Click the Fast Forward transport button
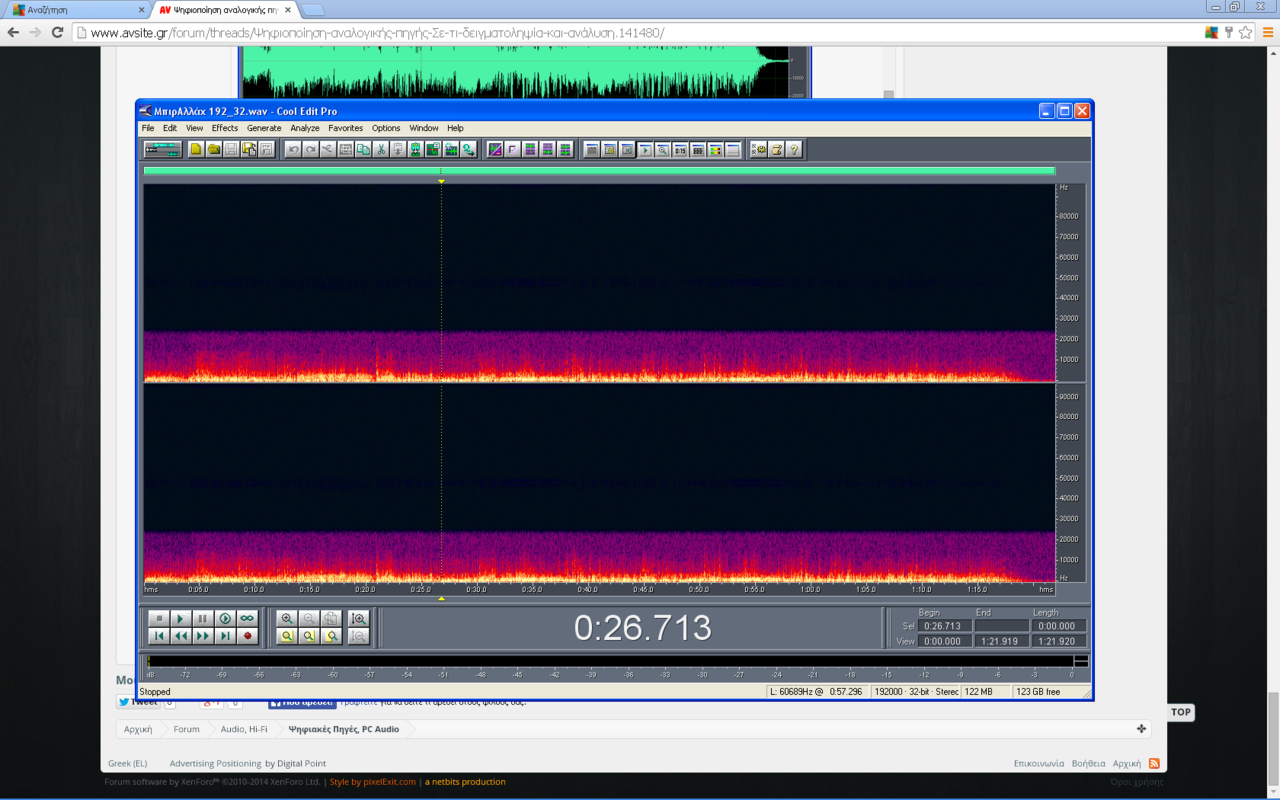 (203, 636)
